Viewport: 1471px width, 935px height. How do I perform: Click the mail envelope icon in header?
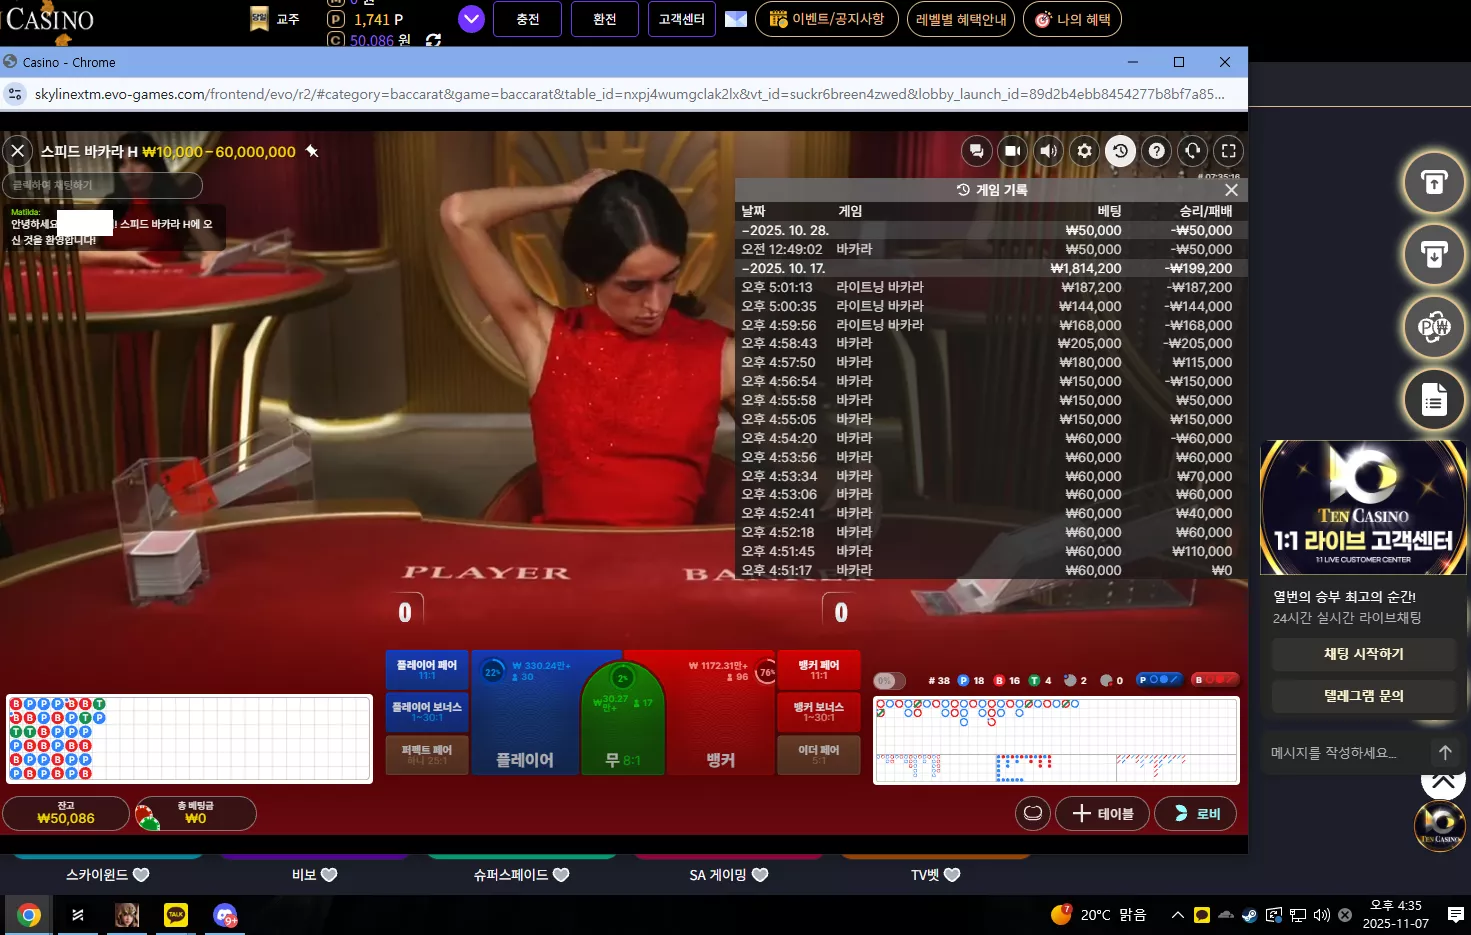736,19
